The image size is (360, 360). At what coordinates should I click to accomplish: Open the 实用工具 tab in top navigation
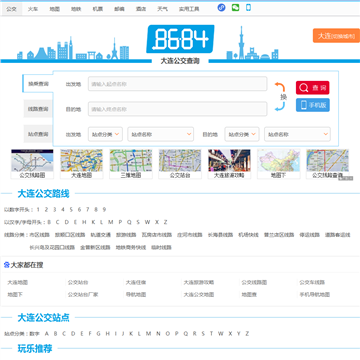[189, 9]
